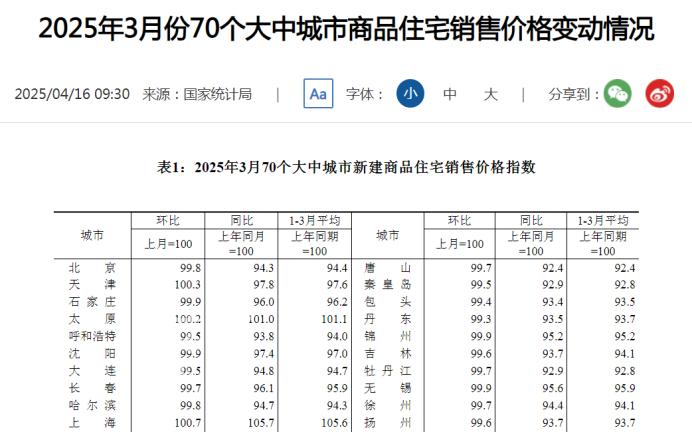Select the 石家庄 city cell

tap(91, 301)
